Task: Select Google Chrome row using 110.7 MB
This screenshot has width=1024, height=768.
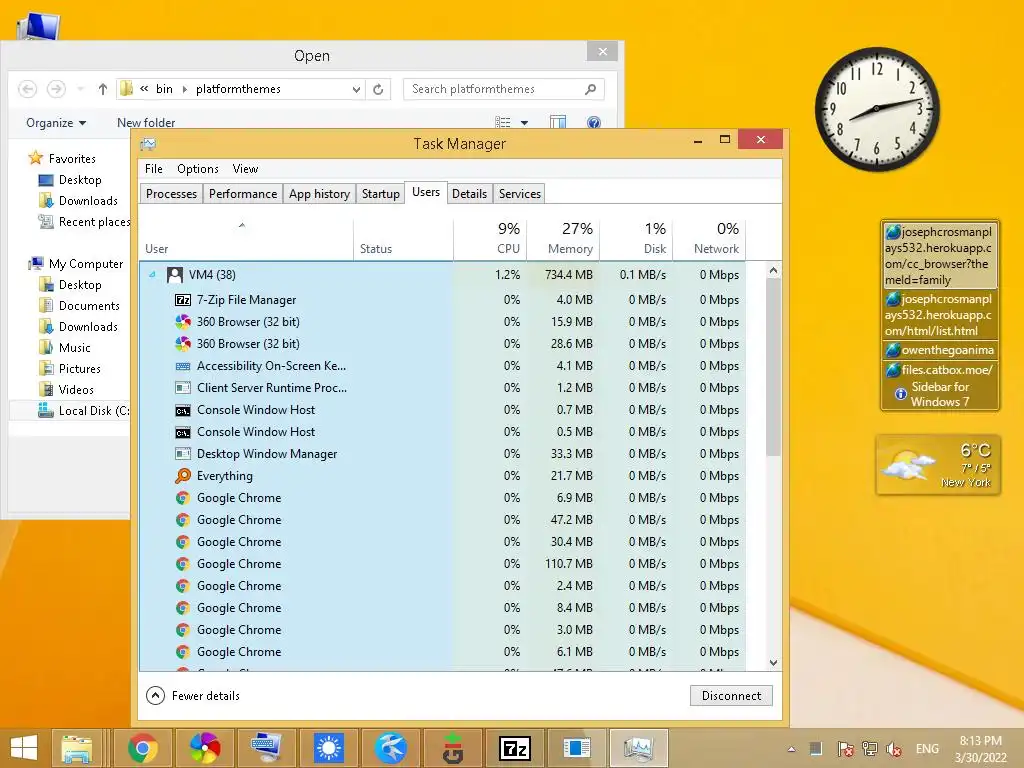Action: [443, 564]
